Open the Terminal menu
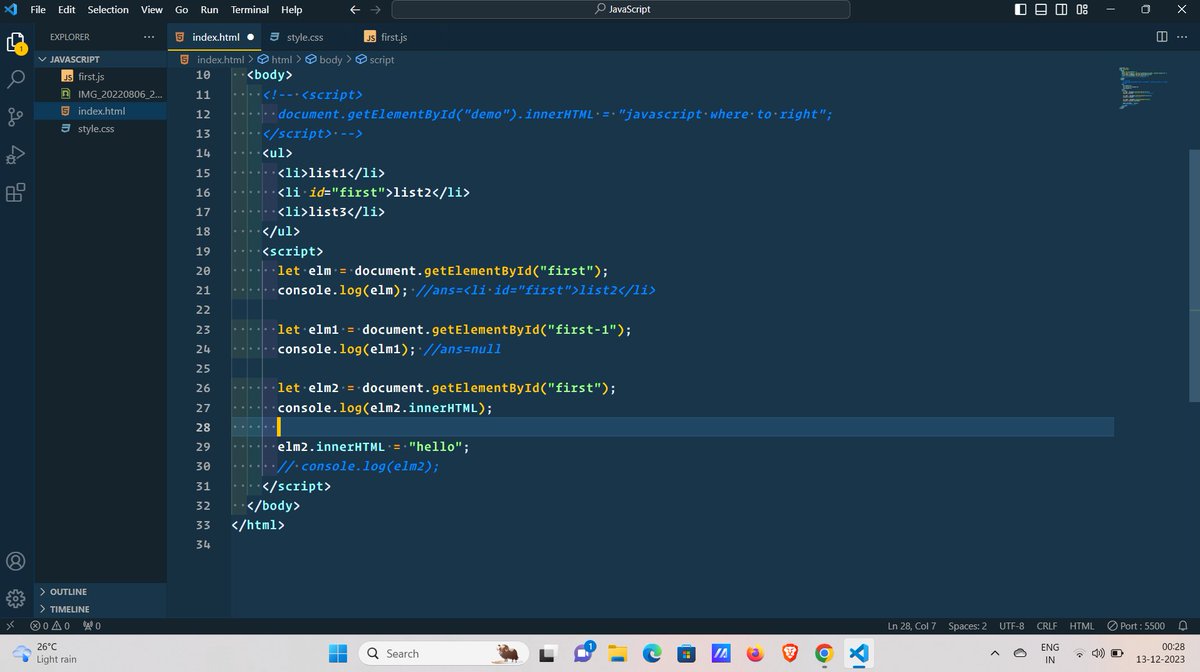This screenshot has height=672, width=1200. tap(250, 10)
